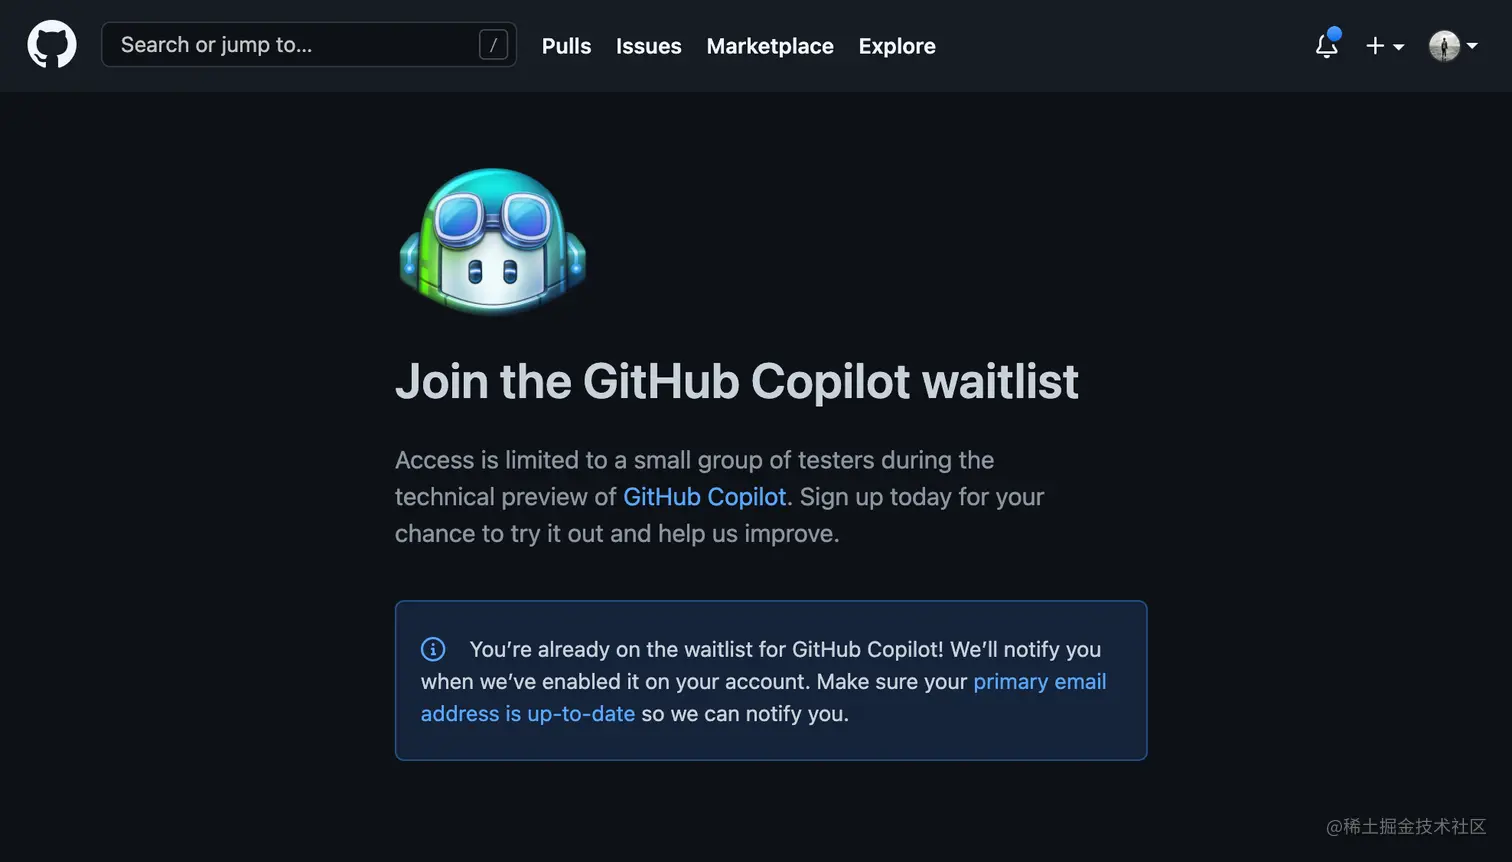Select Explore in the header
Viewport: 1512px width, 862px height.
click(x=897, y=46)
